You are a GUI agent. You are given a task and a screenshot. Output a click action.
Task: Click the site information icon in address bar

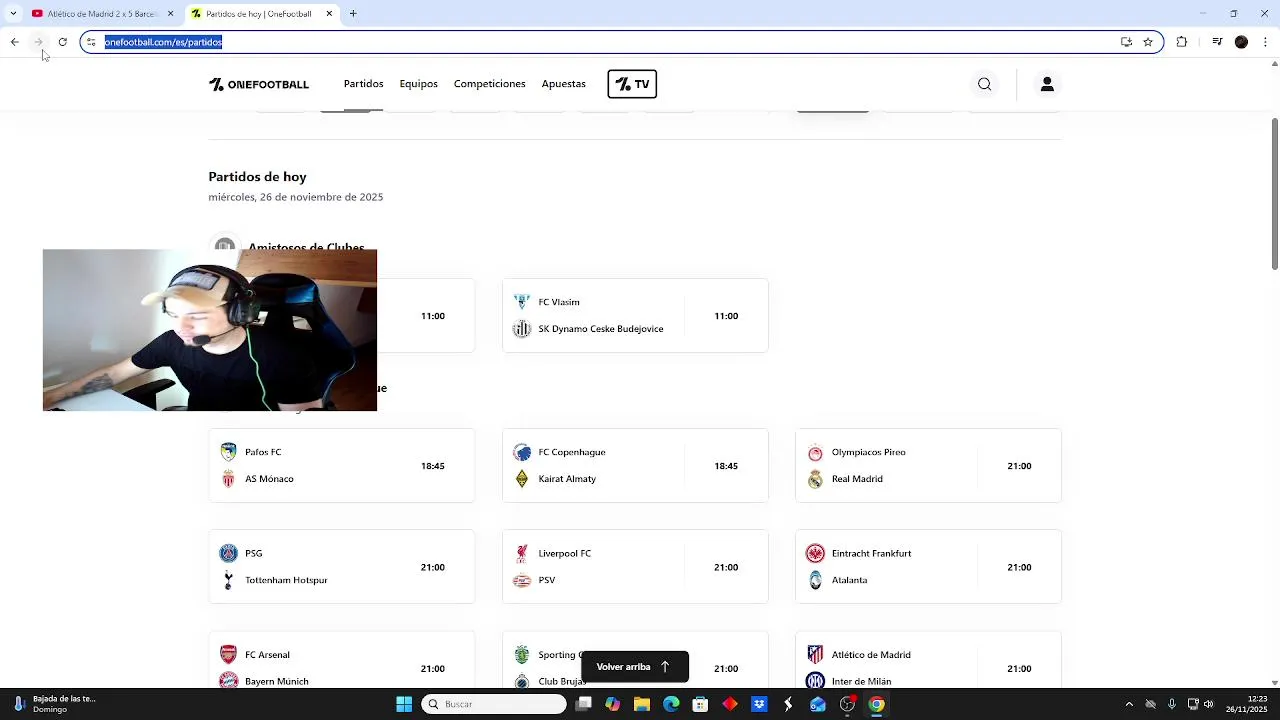[x=92, y=42]
